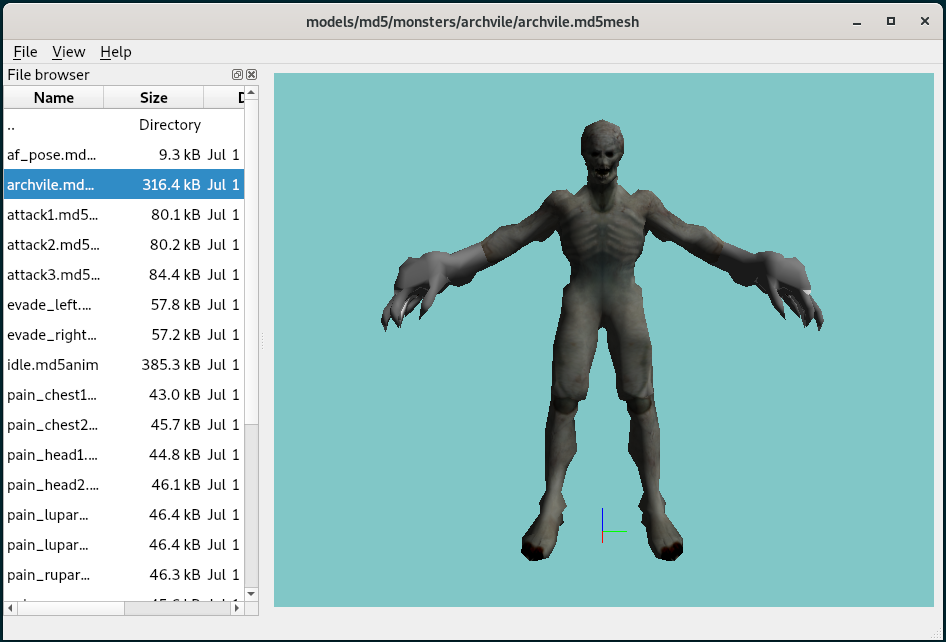
Task: Click horizontal scrollbar left arrow
Action: (11, 608)
